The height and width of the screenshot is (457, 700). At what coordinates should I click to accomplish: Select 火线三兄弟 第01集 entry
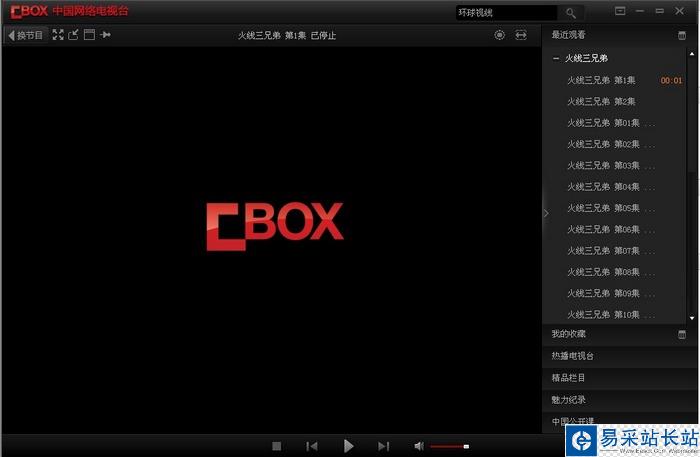click(611, 123)
